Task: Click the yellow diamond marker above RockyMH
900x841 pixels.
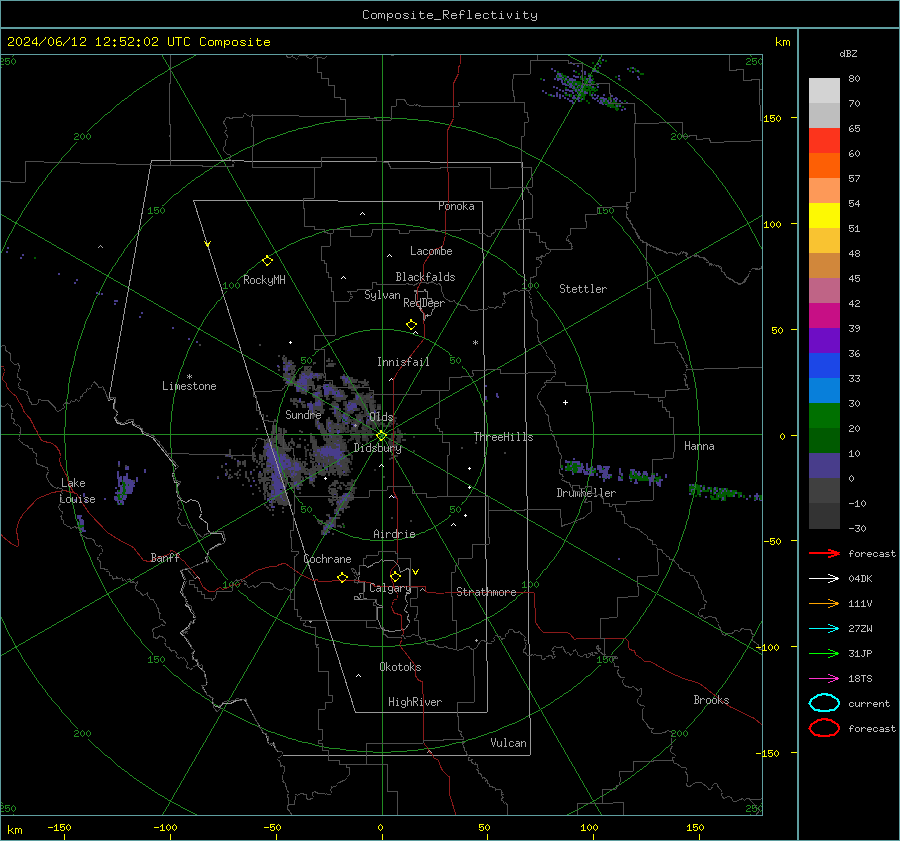Action: 267,261
